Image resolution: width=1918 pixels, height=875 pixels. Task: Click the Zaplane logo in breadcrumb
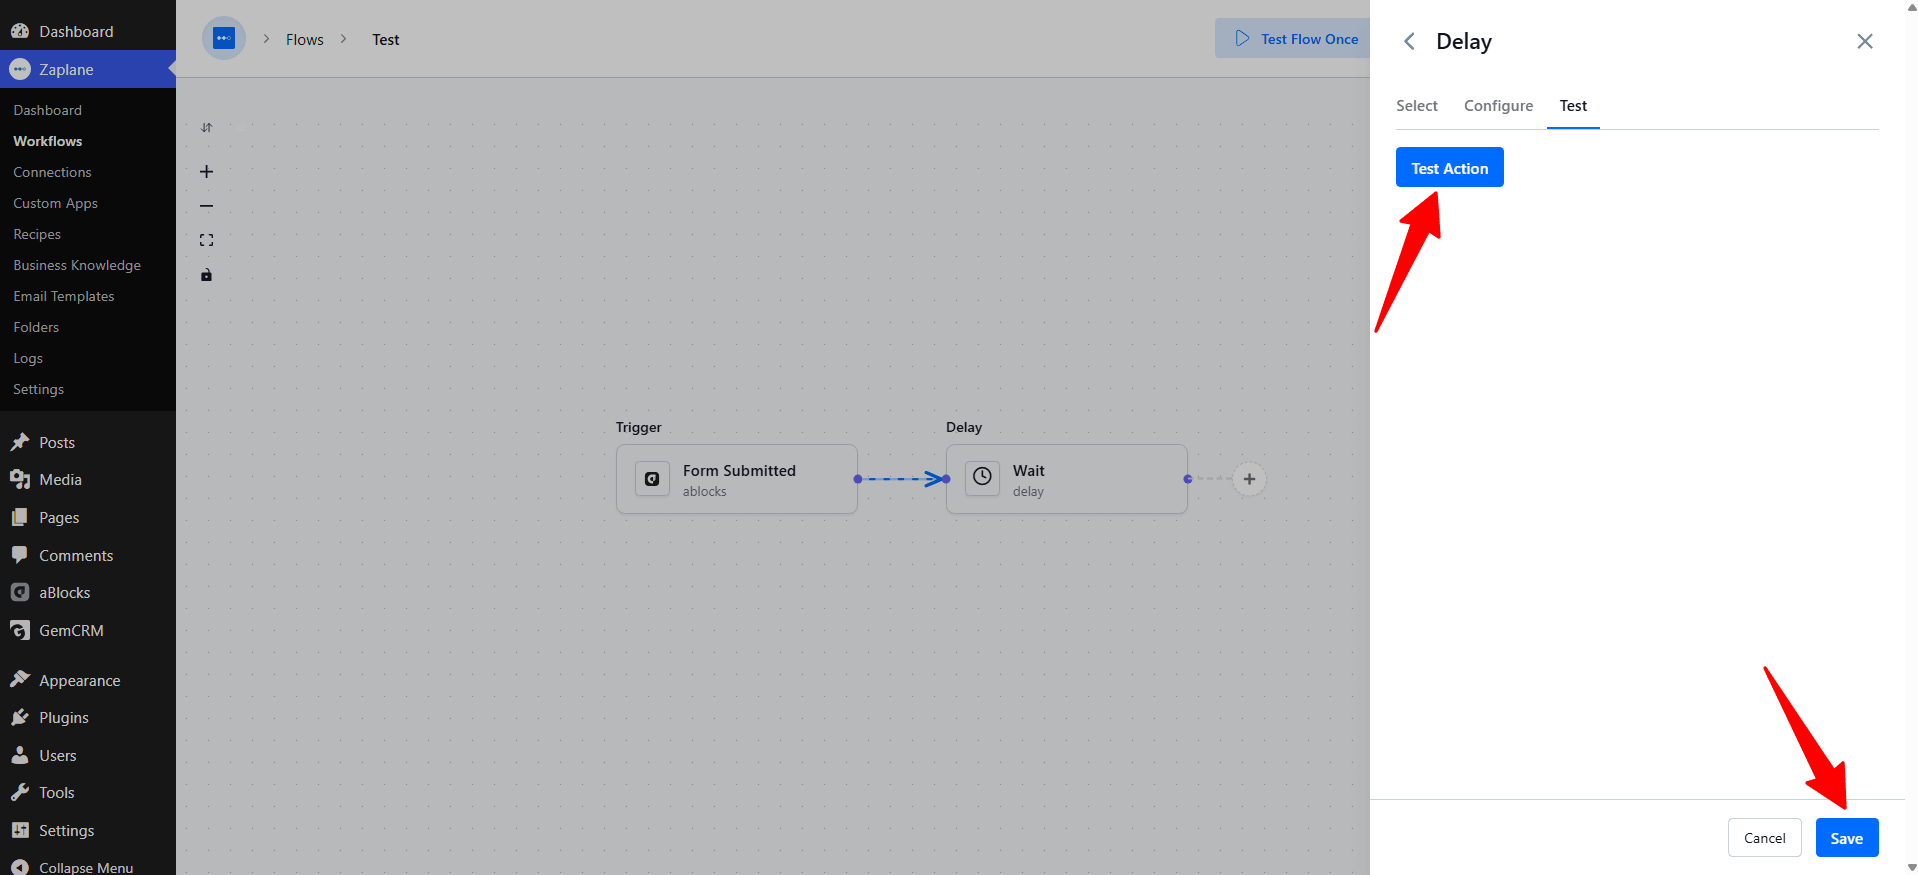224,39
